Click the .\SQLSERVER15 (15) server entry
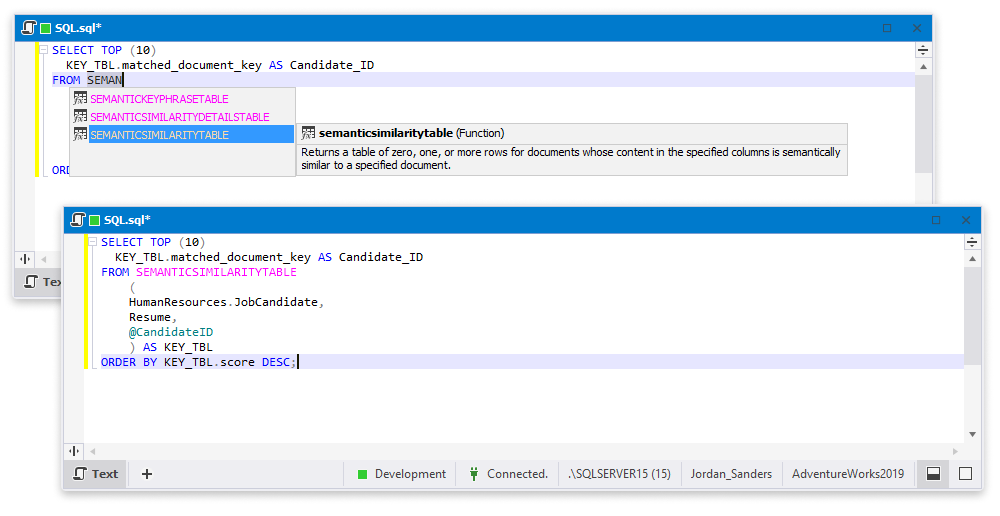1000x516 pixels. point(619,474)
